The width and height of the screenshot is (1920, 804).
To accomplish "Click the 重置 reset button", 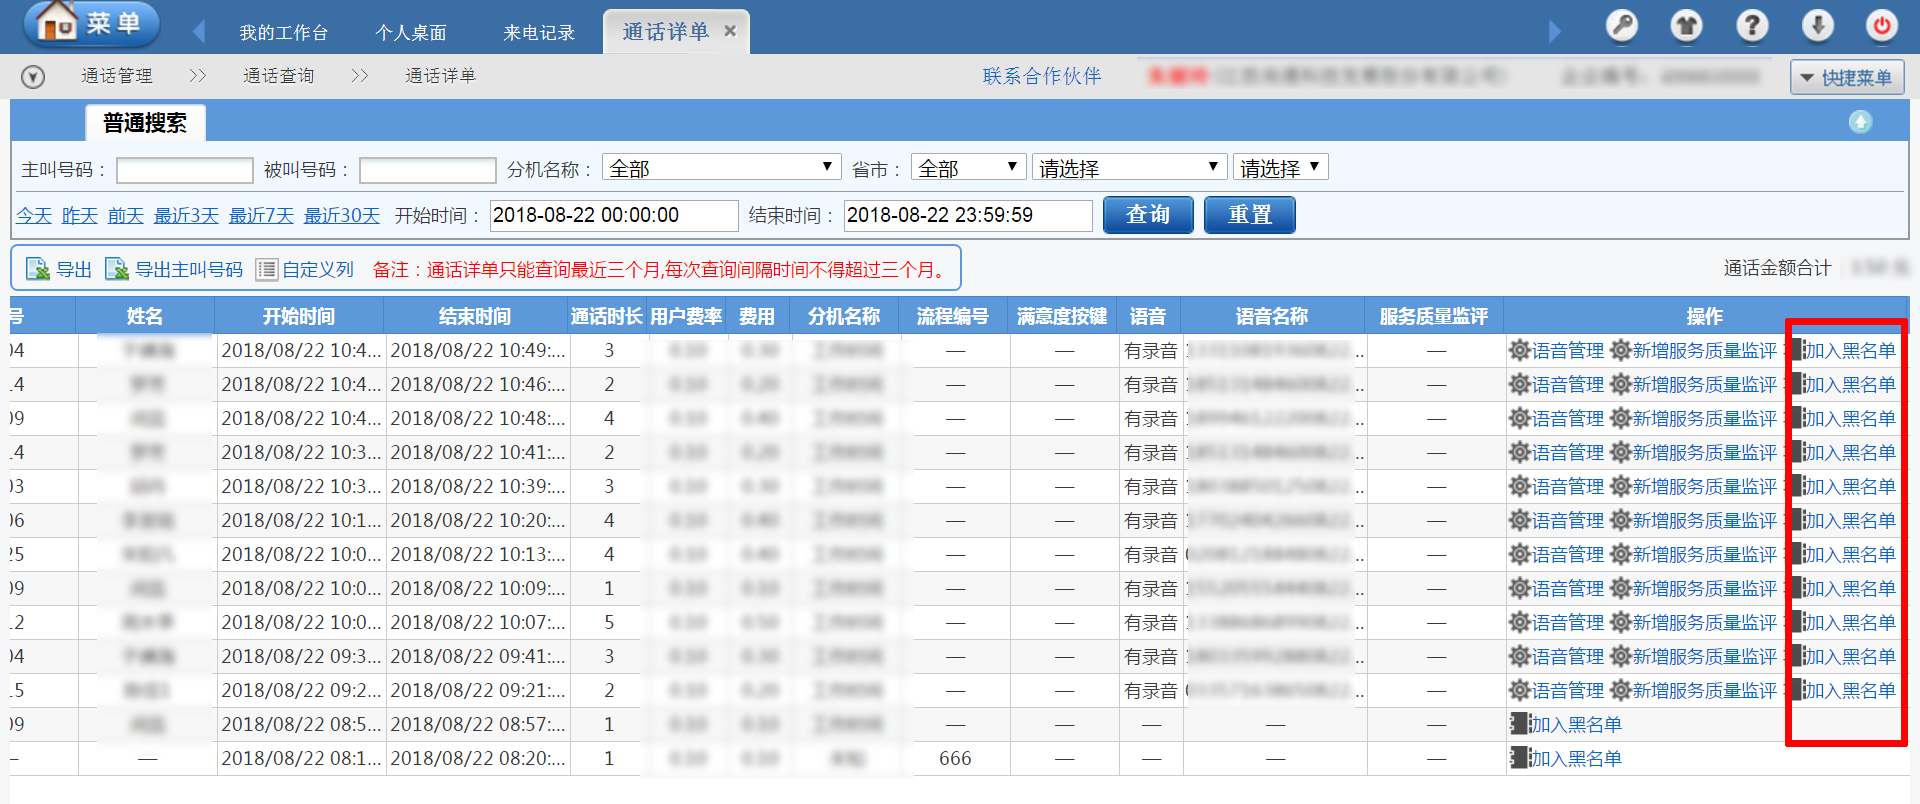I will (1249, 215).
